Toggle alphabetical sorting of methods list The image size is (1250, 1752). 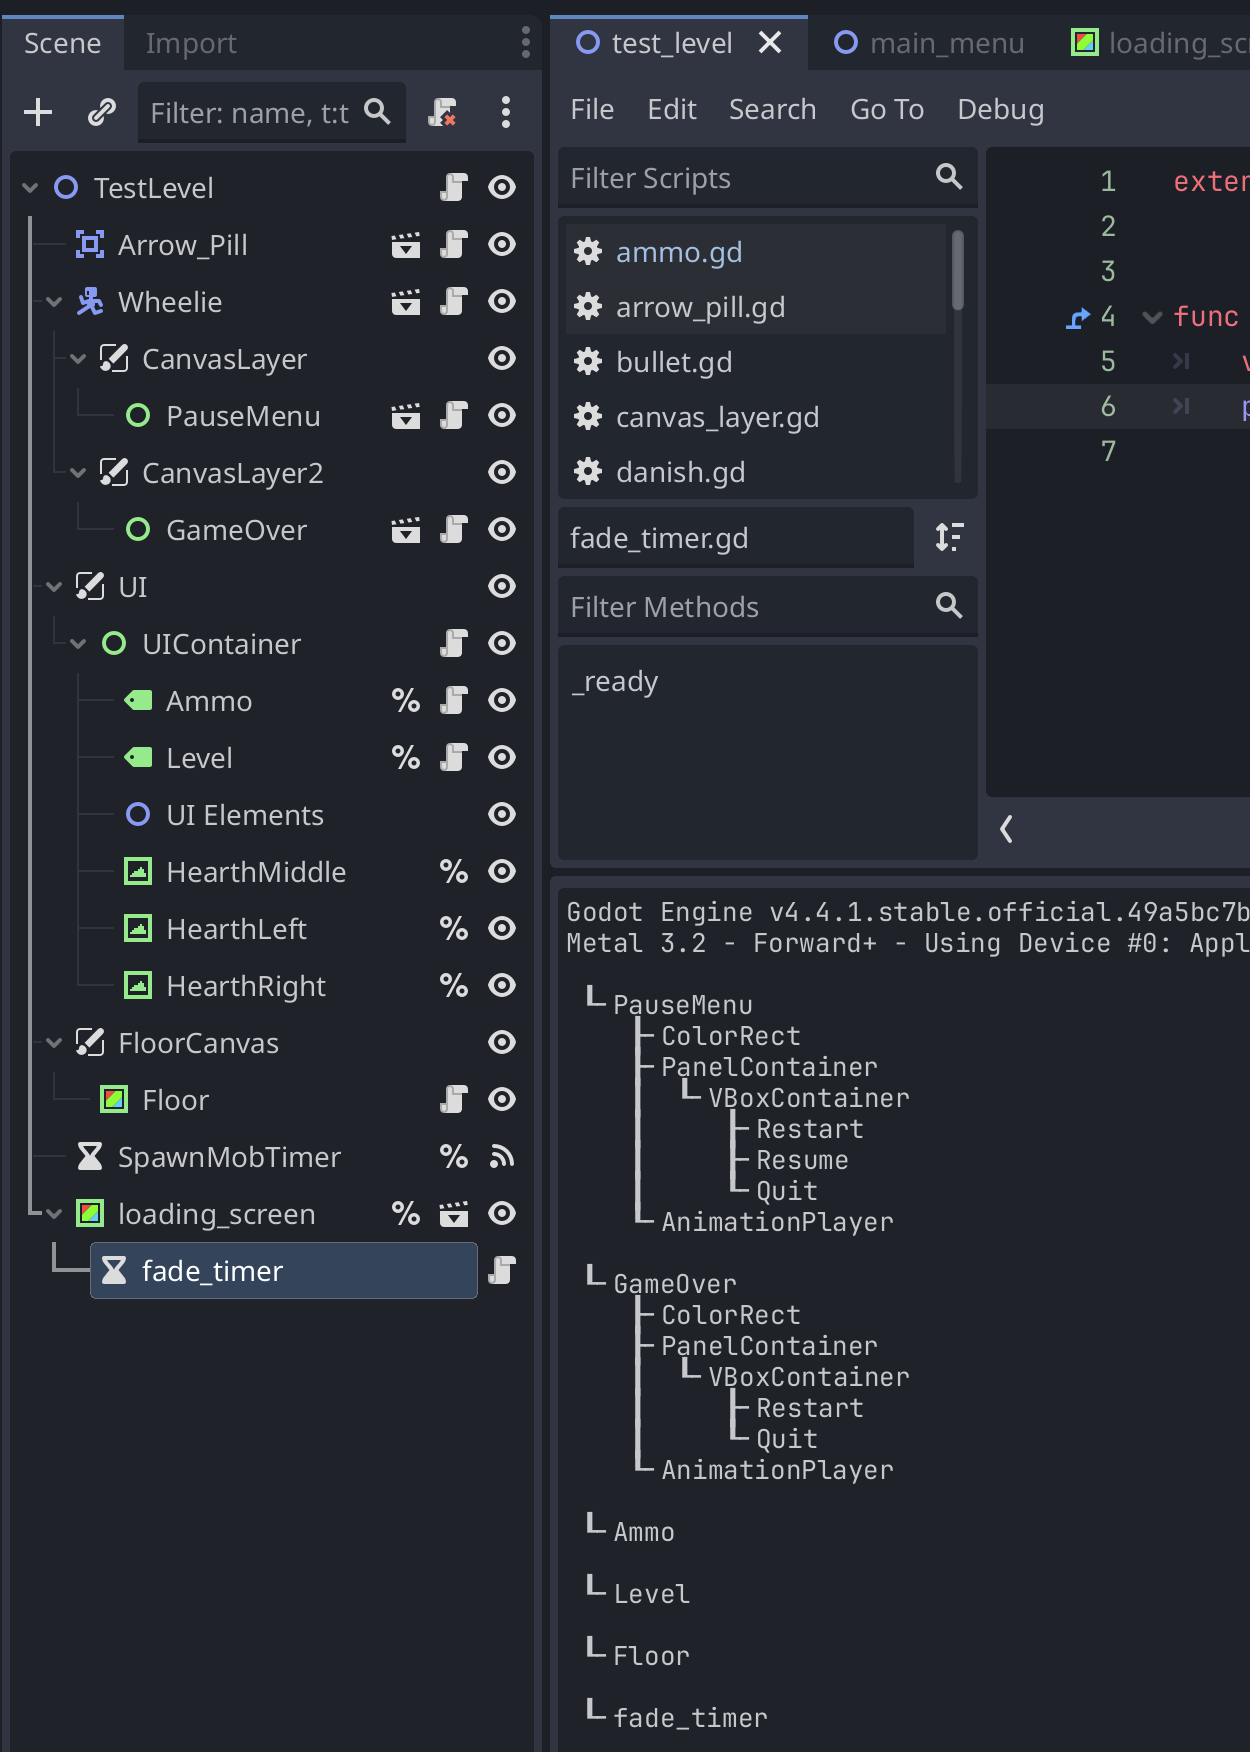coord(949,537)
